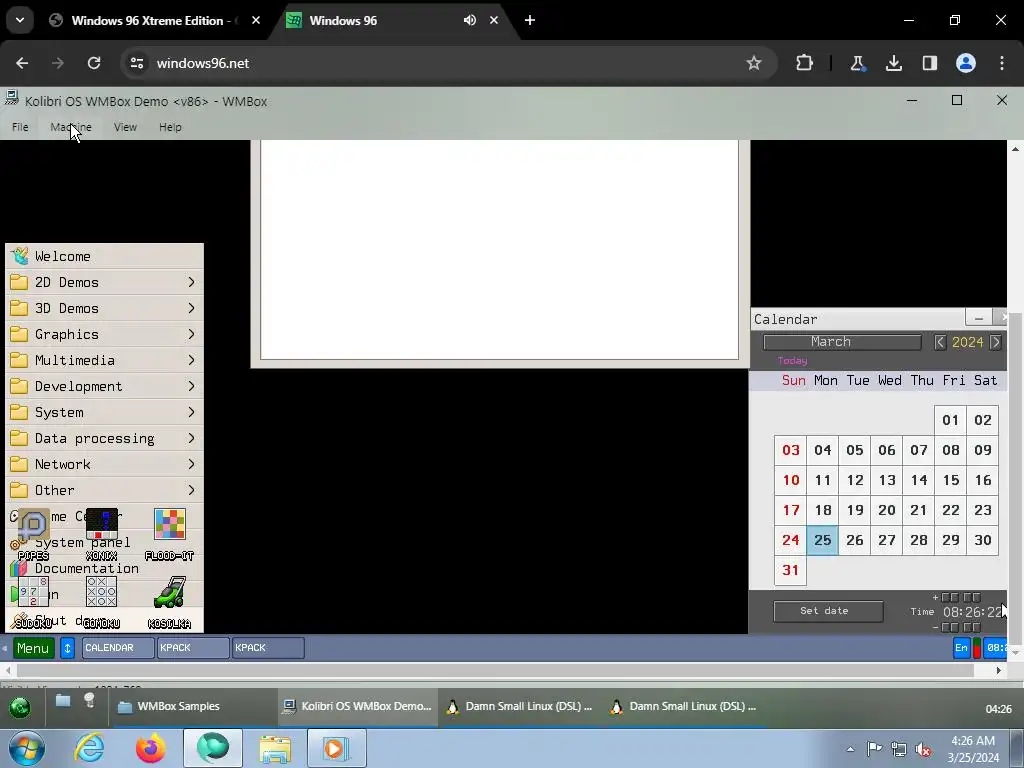1024x768 pixels.
Task: Click the tray volume muted icon
Action: (x=923, y=749)
